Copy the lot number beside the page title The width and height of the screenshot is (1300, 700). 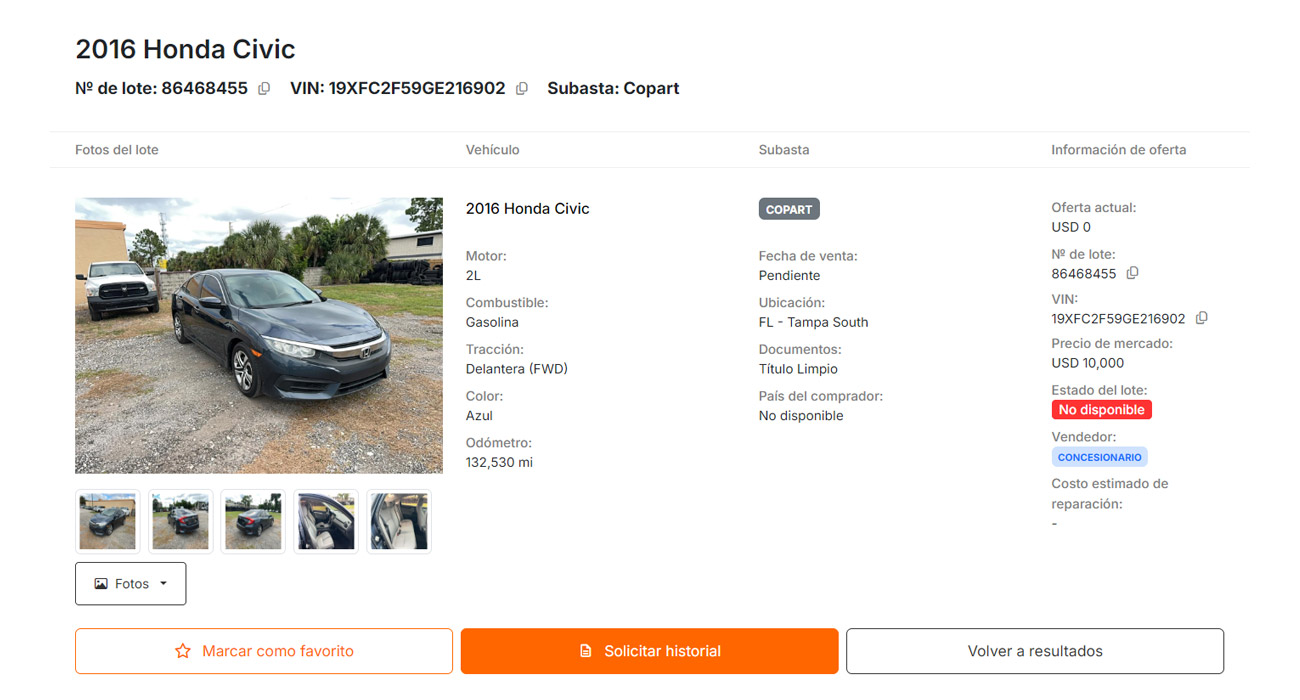coord(264,88)
